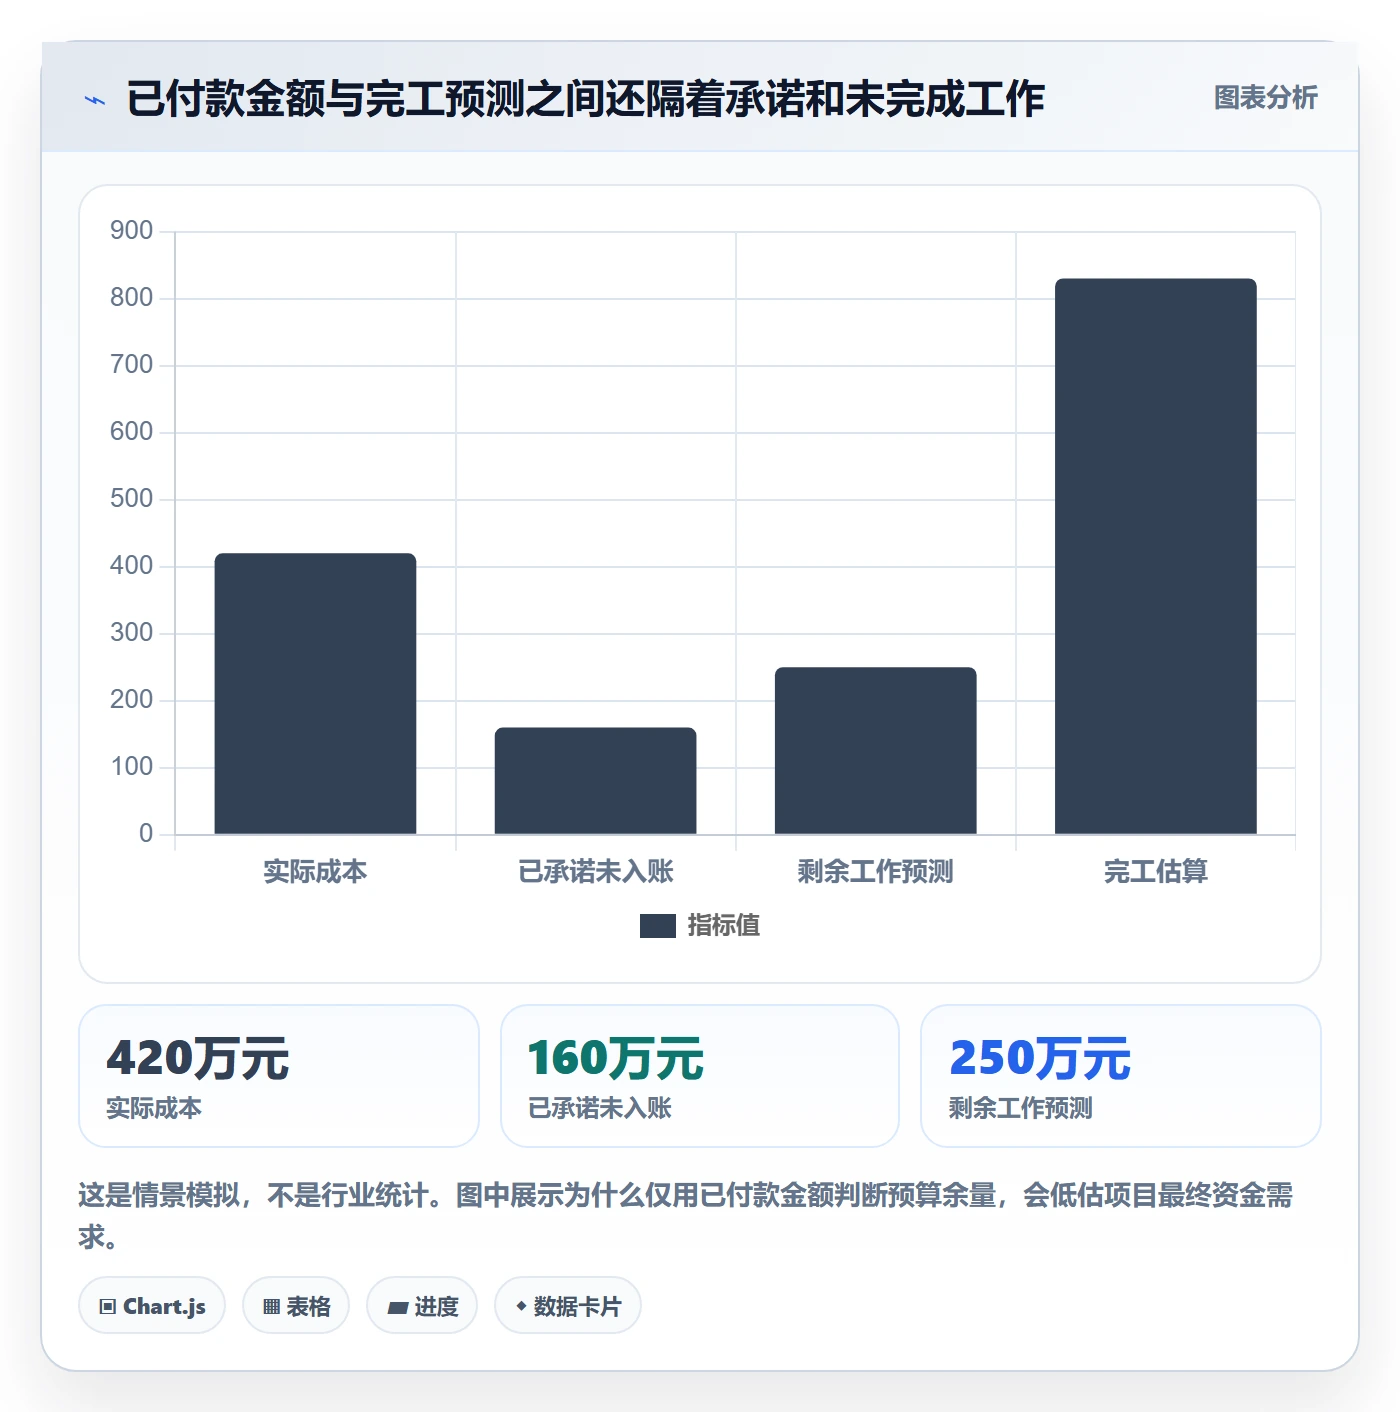Toggle the 指标值 legend color swatch
The width and height of the screenshot is (1400, 1412).
click(657, 926)
